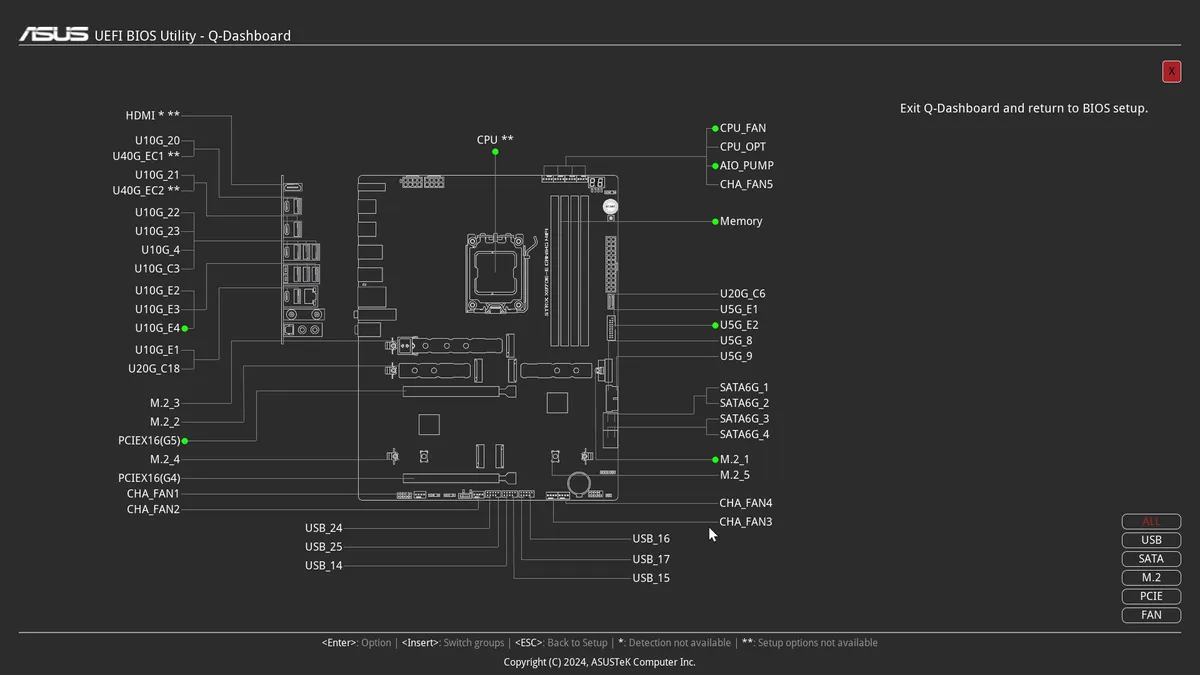Click the green dot beside CPU_FAN
Viewport: 1200px width, 675px height.
pos(715,128)
